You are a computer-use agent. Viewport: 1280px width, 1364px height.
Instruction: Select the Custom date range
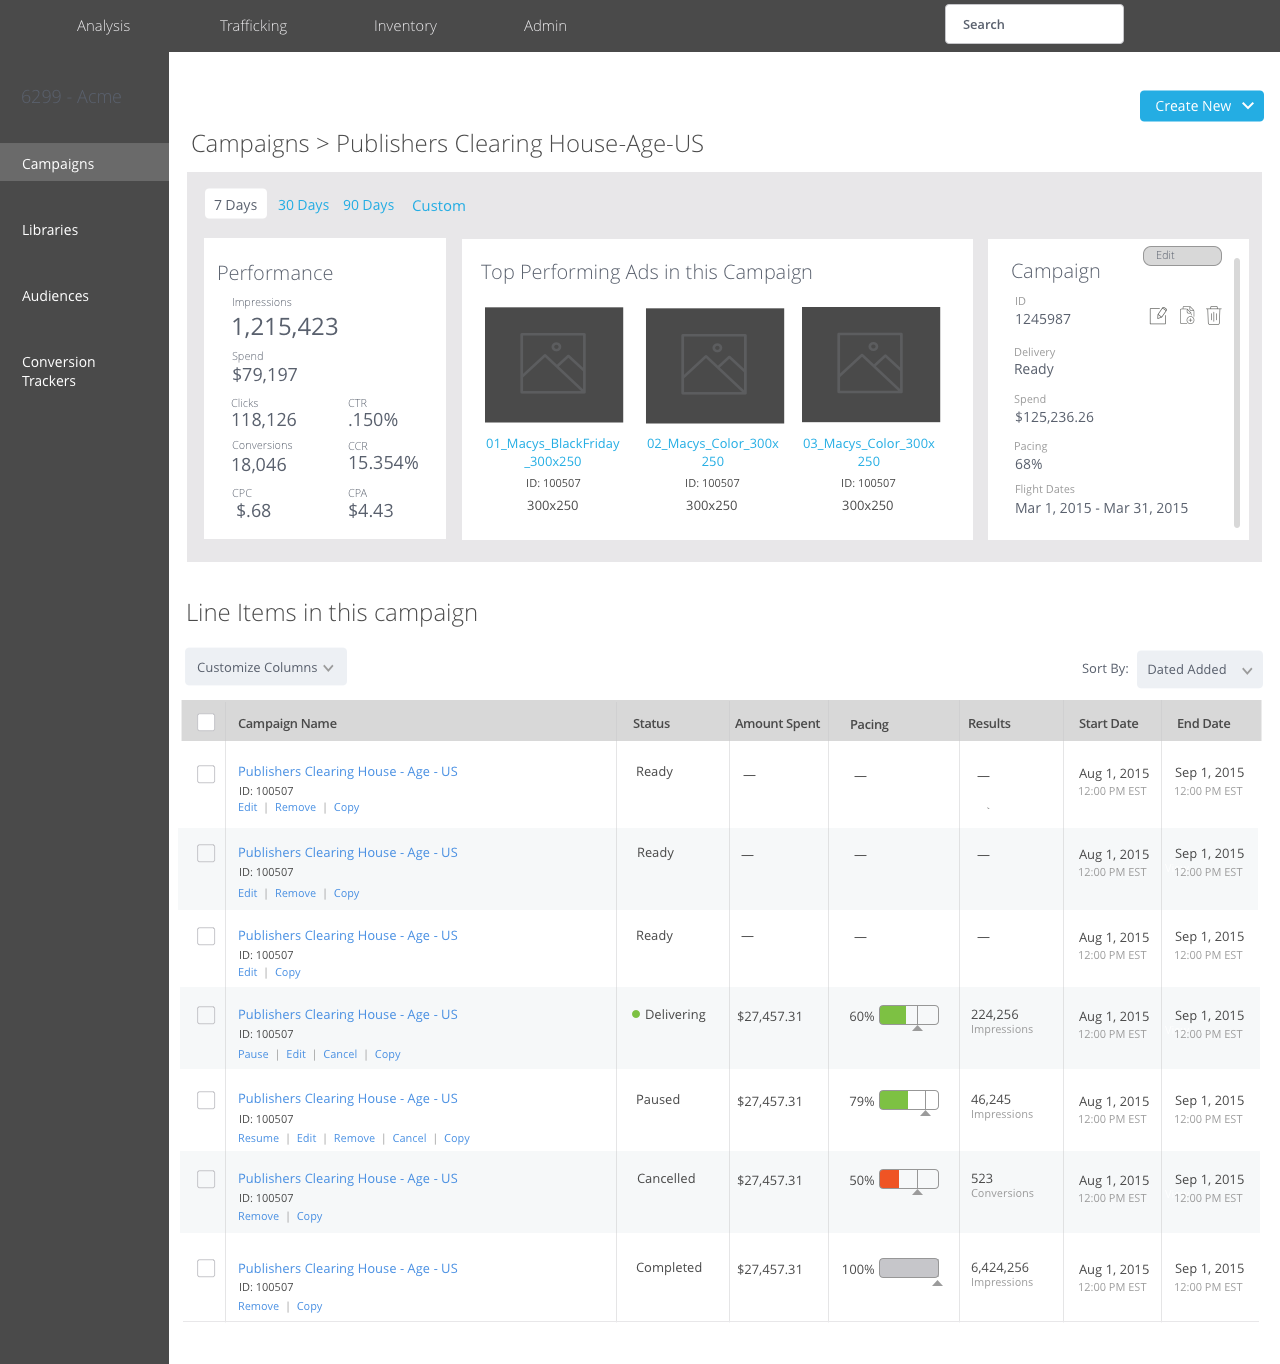[x=438, y=206]
